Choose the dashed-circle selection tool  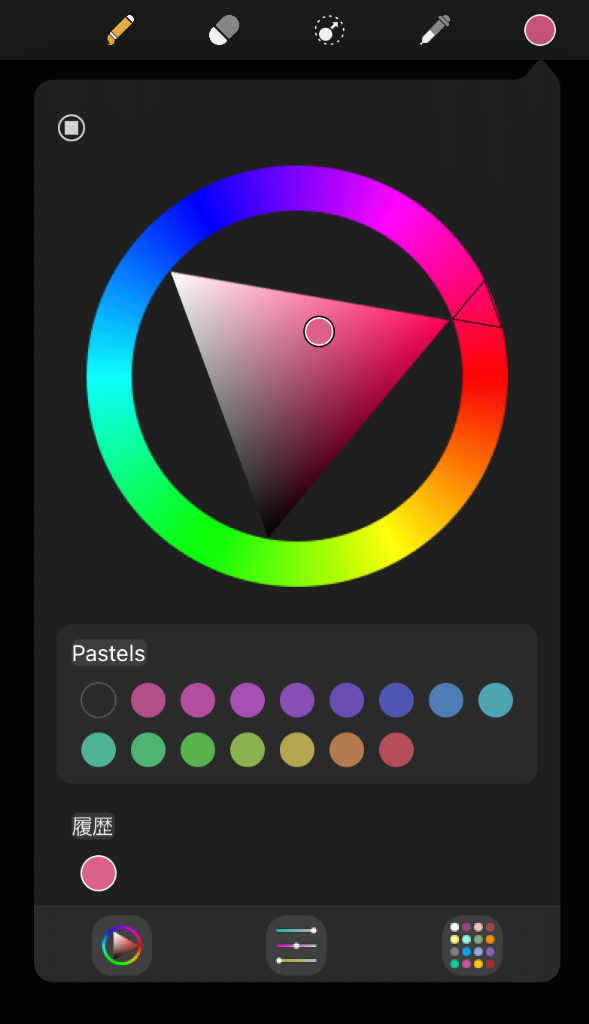click(x=329, y=30)
